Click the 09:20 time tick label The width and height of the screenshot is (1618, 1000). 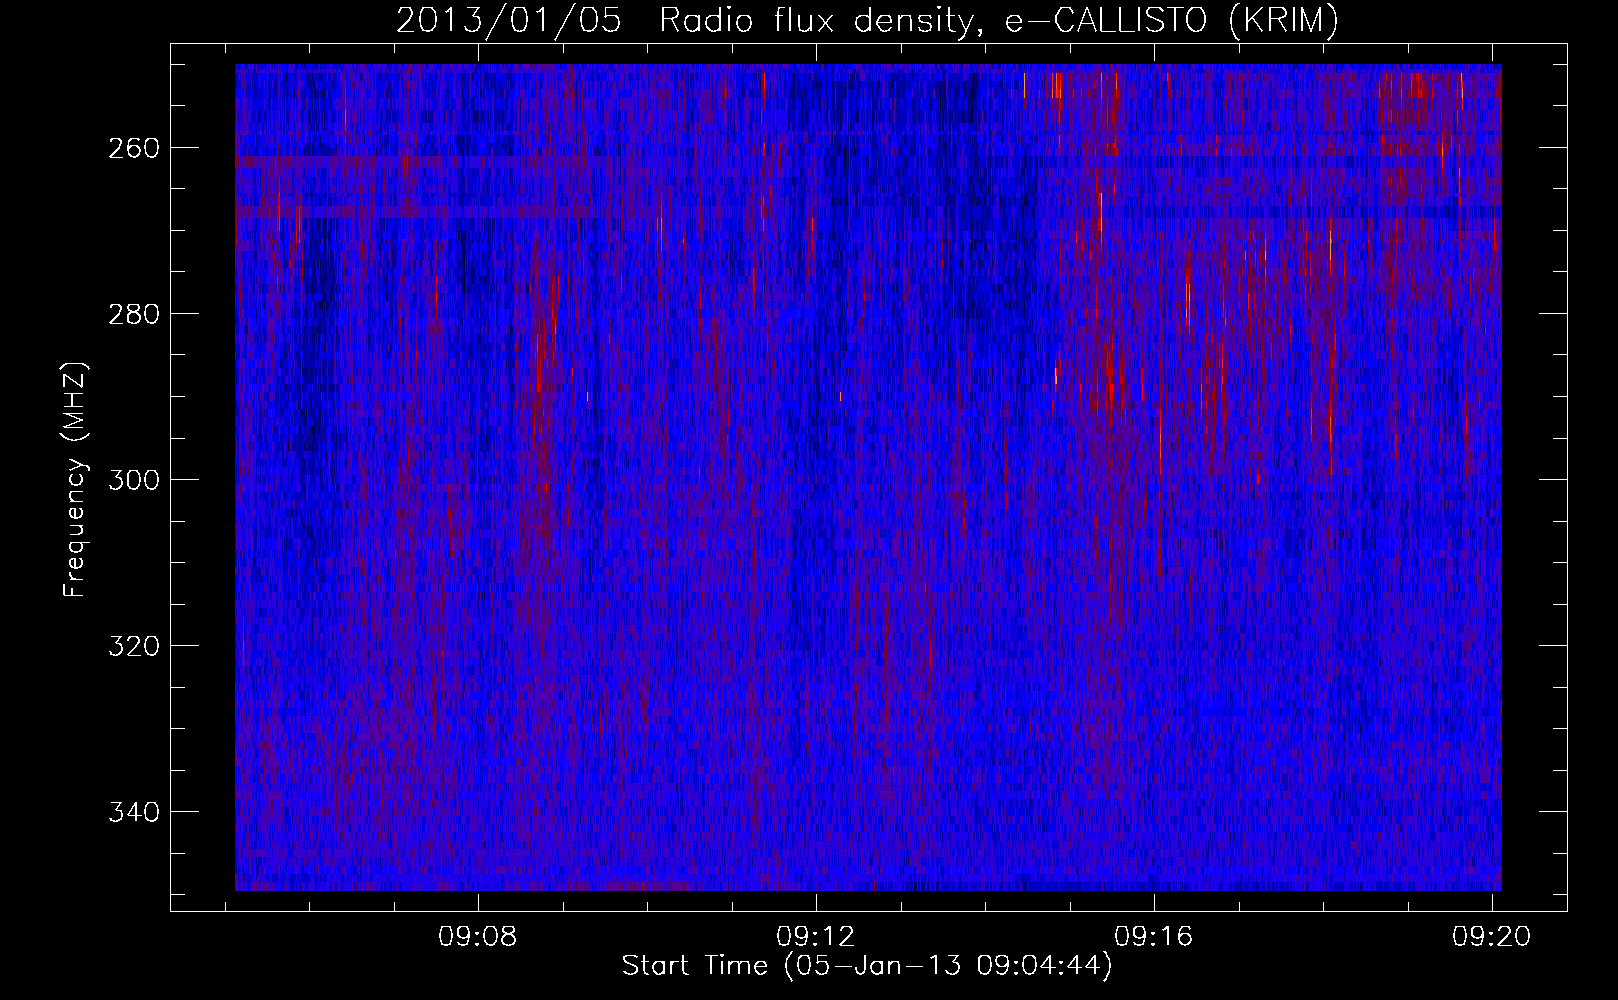point(1492,936)
